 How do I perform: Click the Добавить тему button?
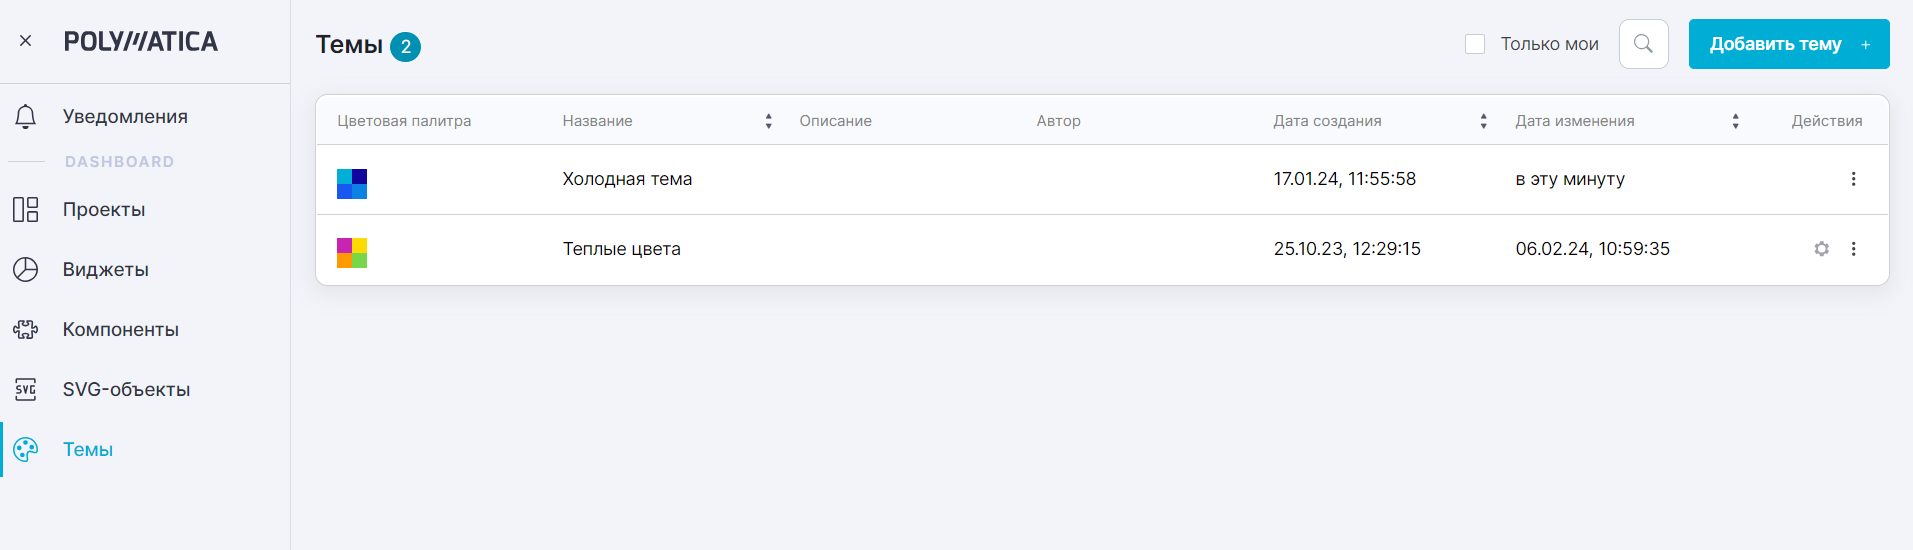(x=1789, y=44)
